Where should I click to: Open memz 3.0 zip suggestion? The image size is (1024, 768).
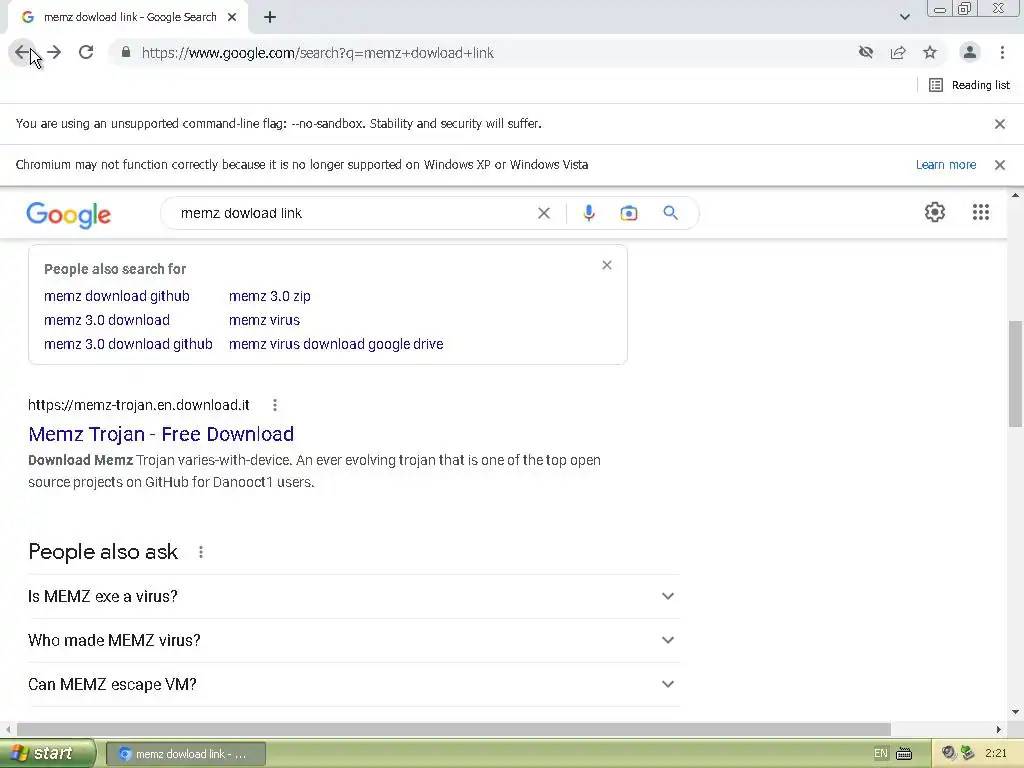tap(270, 296)
